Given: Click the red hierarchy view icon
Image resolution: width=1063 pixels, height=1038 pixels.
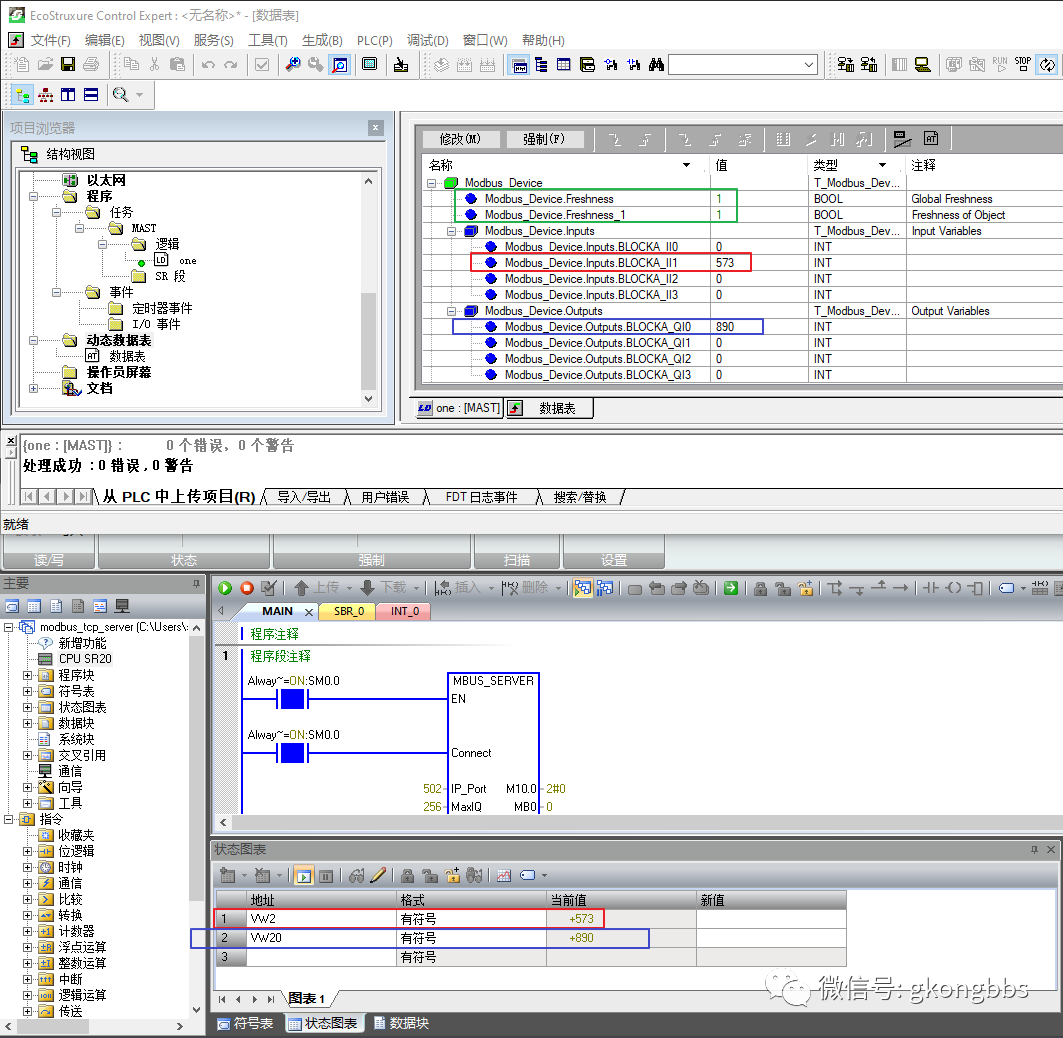Looking at the screenshot, I should pos(45,95).
